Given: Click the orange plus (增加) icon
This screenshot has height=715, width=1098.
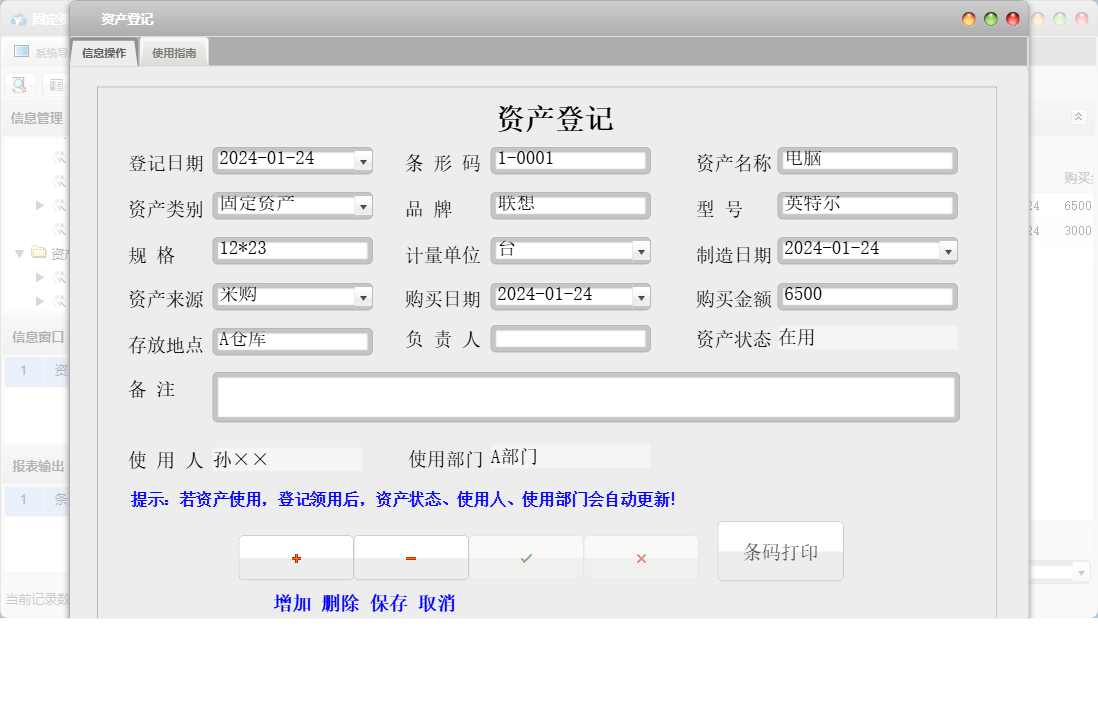Looking at the screenshot, I should pos(294,556).
